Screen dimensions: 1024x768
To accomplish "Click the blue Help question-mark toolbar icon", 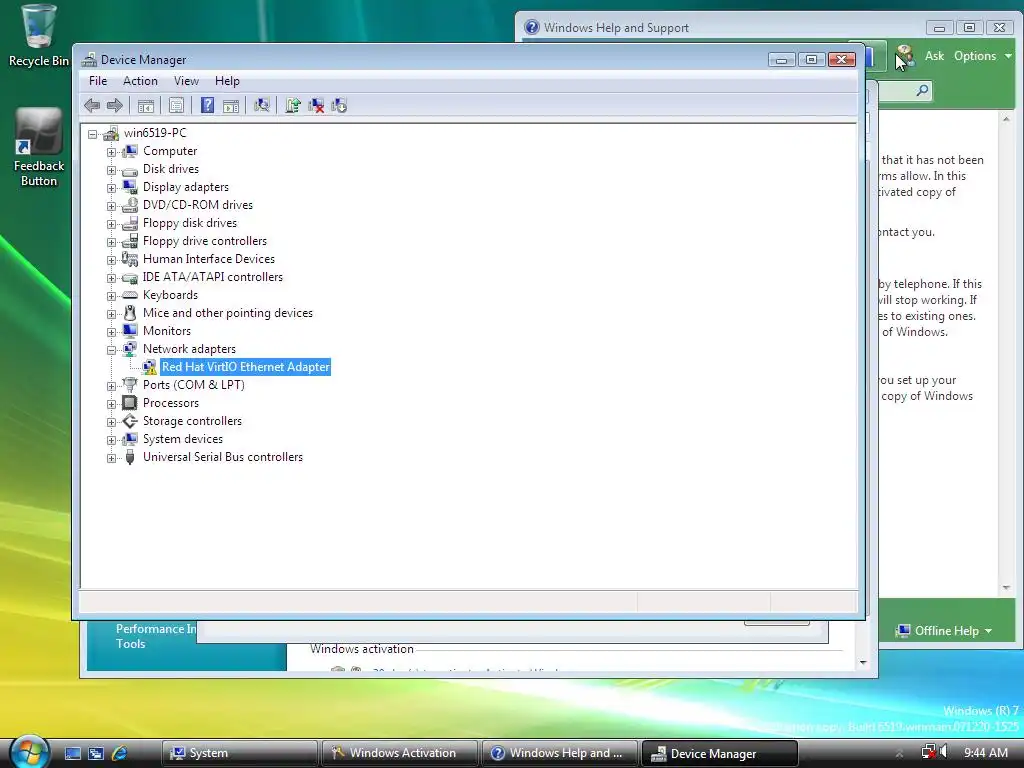I will point(207,105).
